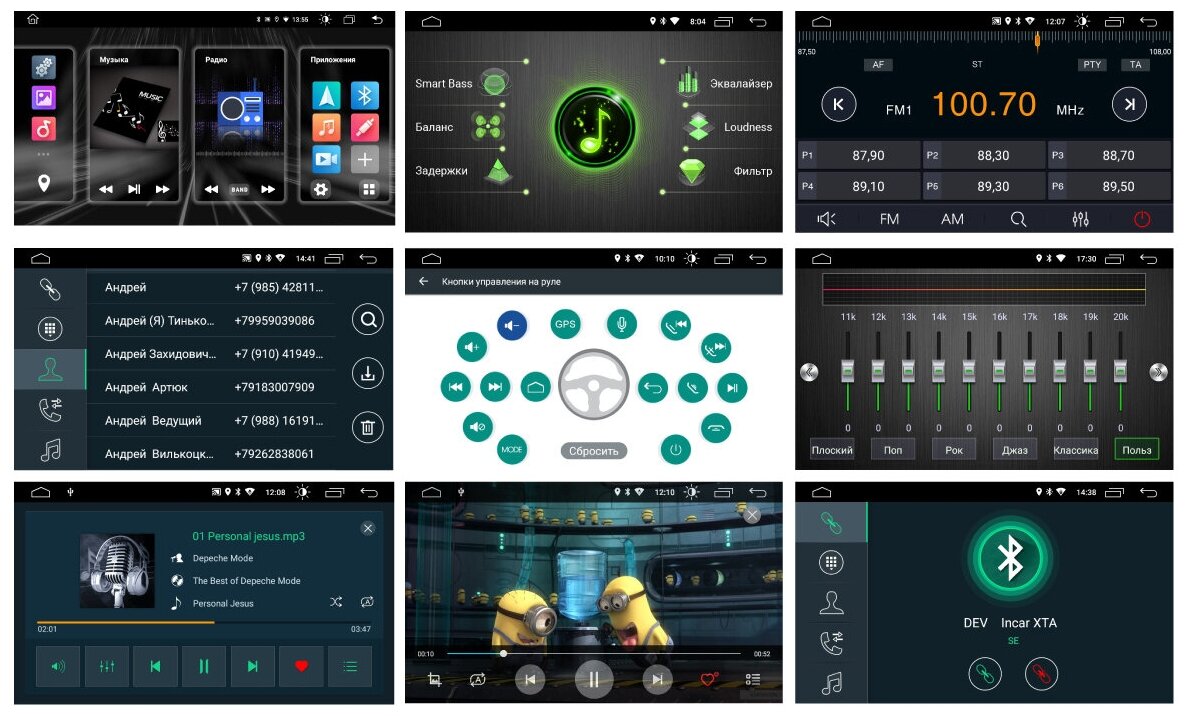The image size is (1188, 716).
Task: Open Bluetooth music tab in contacts screen sidebar
Action: [50, 451]
